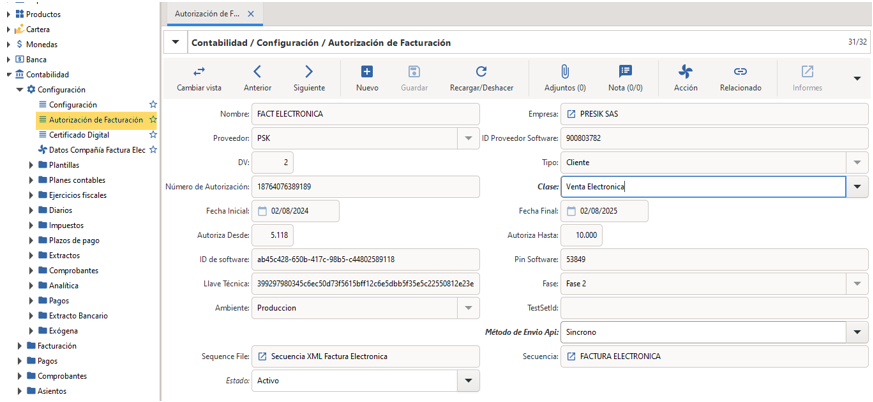The height and width of the screenshot is (402, 873).
Task: Open the Fecha Inicial calendar picker
Action: (x=263, y=211)
